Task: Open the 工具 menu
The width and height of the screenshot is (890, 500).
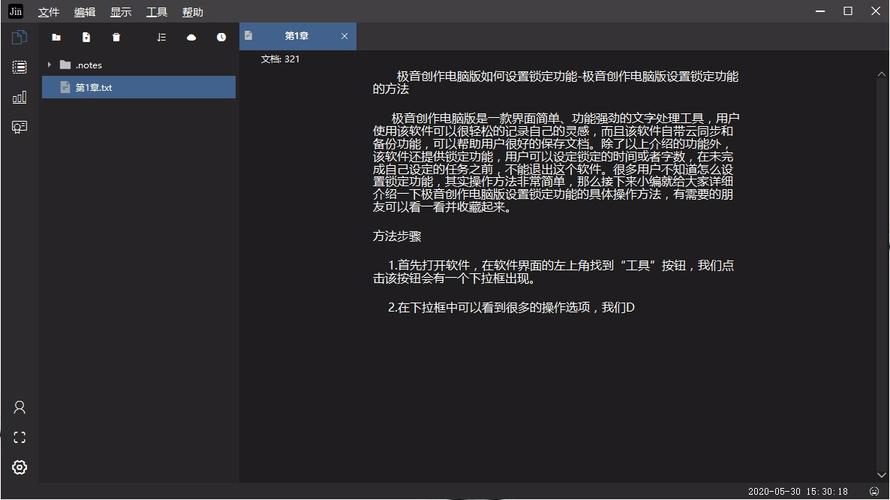Action: pyautogui.click(x=157, y=12)
